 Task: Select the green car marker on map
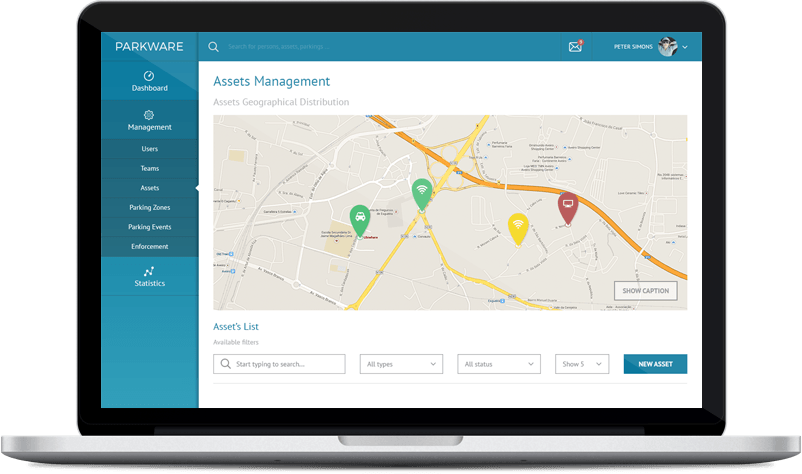(360, 220)
